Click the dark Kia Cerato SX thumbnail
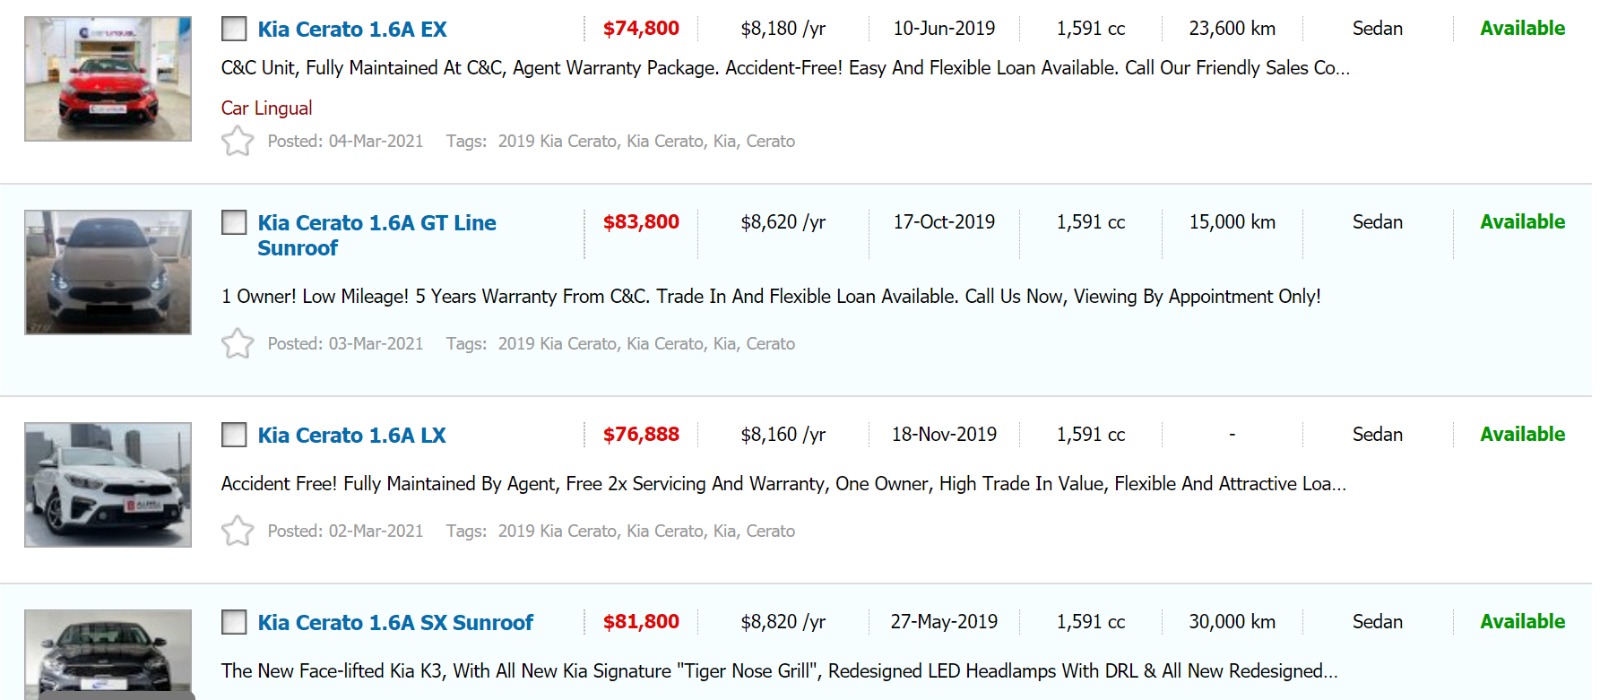The image size is (1600, 700). [108, 654]
